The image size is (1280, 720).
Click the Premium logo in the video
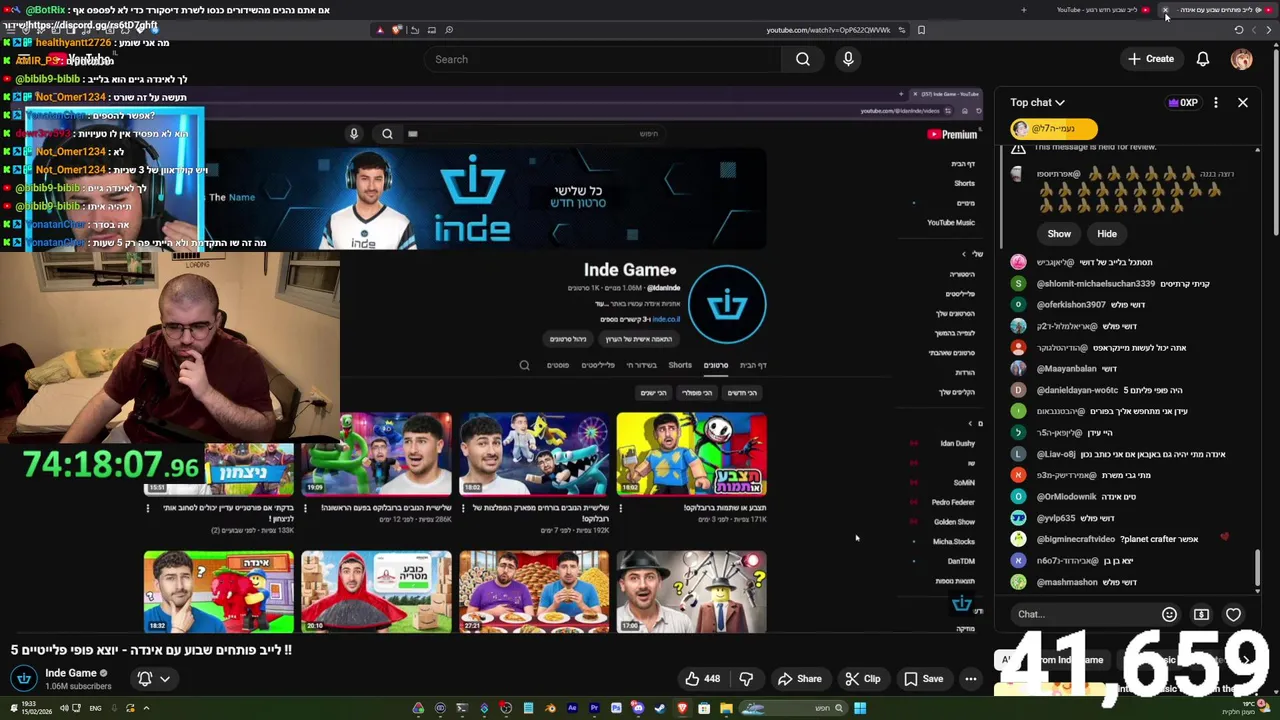(952, 134)
